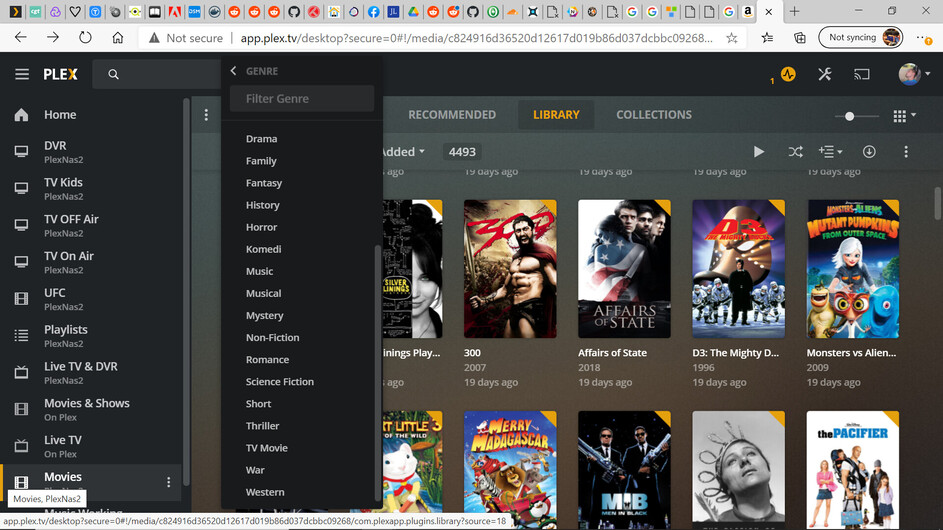Choose the Musical genre filter
Viewport: 943px width, 530px height.
tap(263, 294)
